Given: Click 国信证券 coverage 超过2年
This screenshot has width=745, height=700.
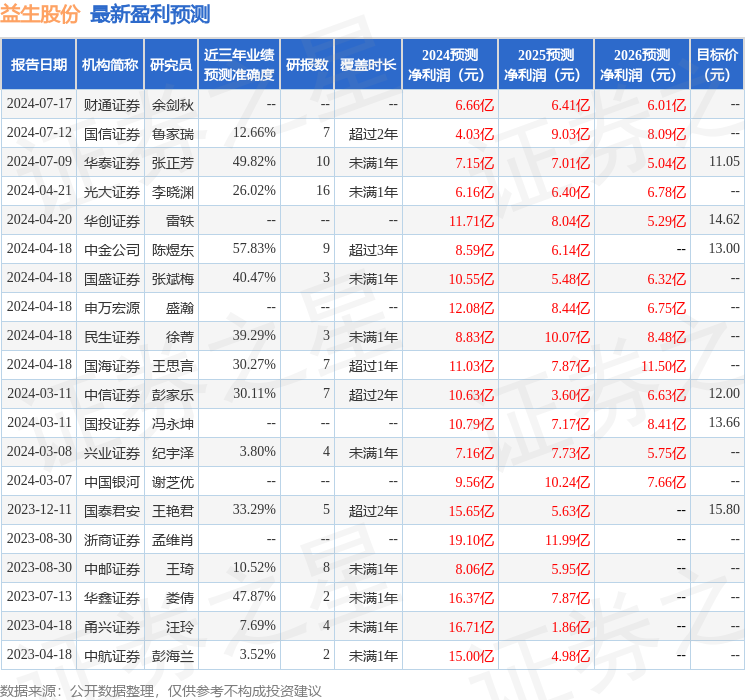Looking at the screenshot, I should point(373,134).
